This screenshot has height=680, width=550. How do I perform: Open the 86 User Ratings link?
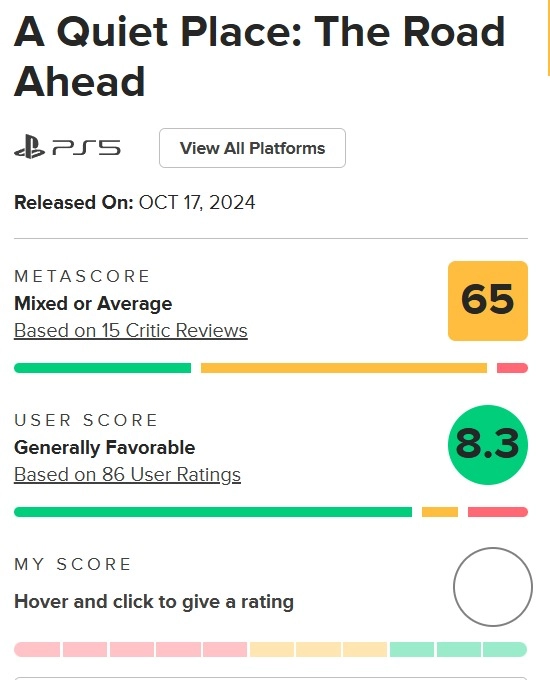click(x=127, y=474)
